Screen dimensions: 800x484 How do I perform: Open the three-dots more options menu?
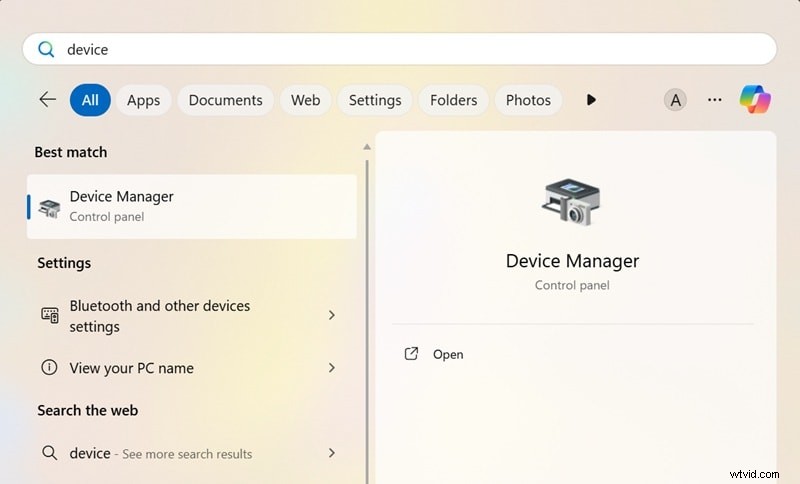[714, 99]
